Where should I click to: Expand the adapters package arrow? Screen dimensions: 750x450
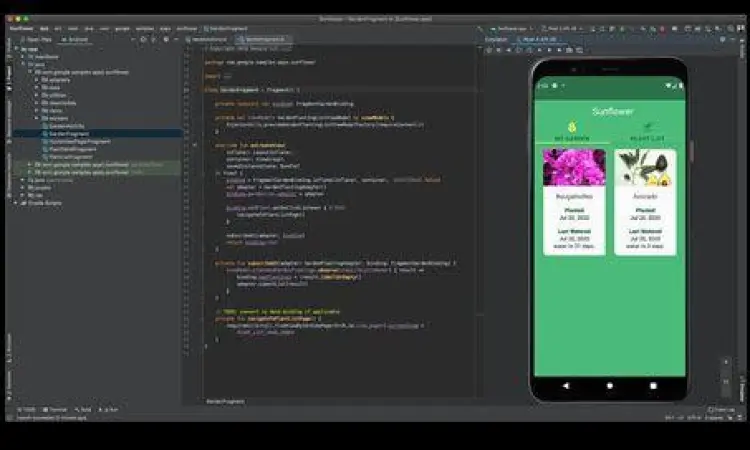coord(37,80)
